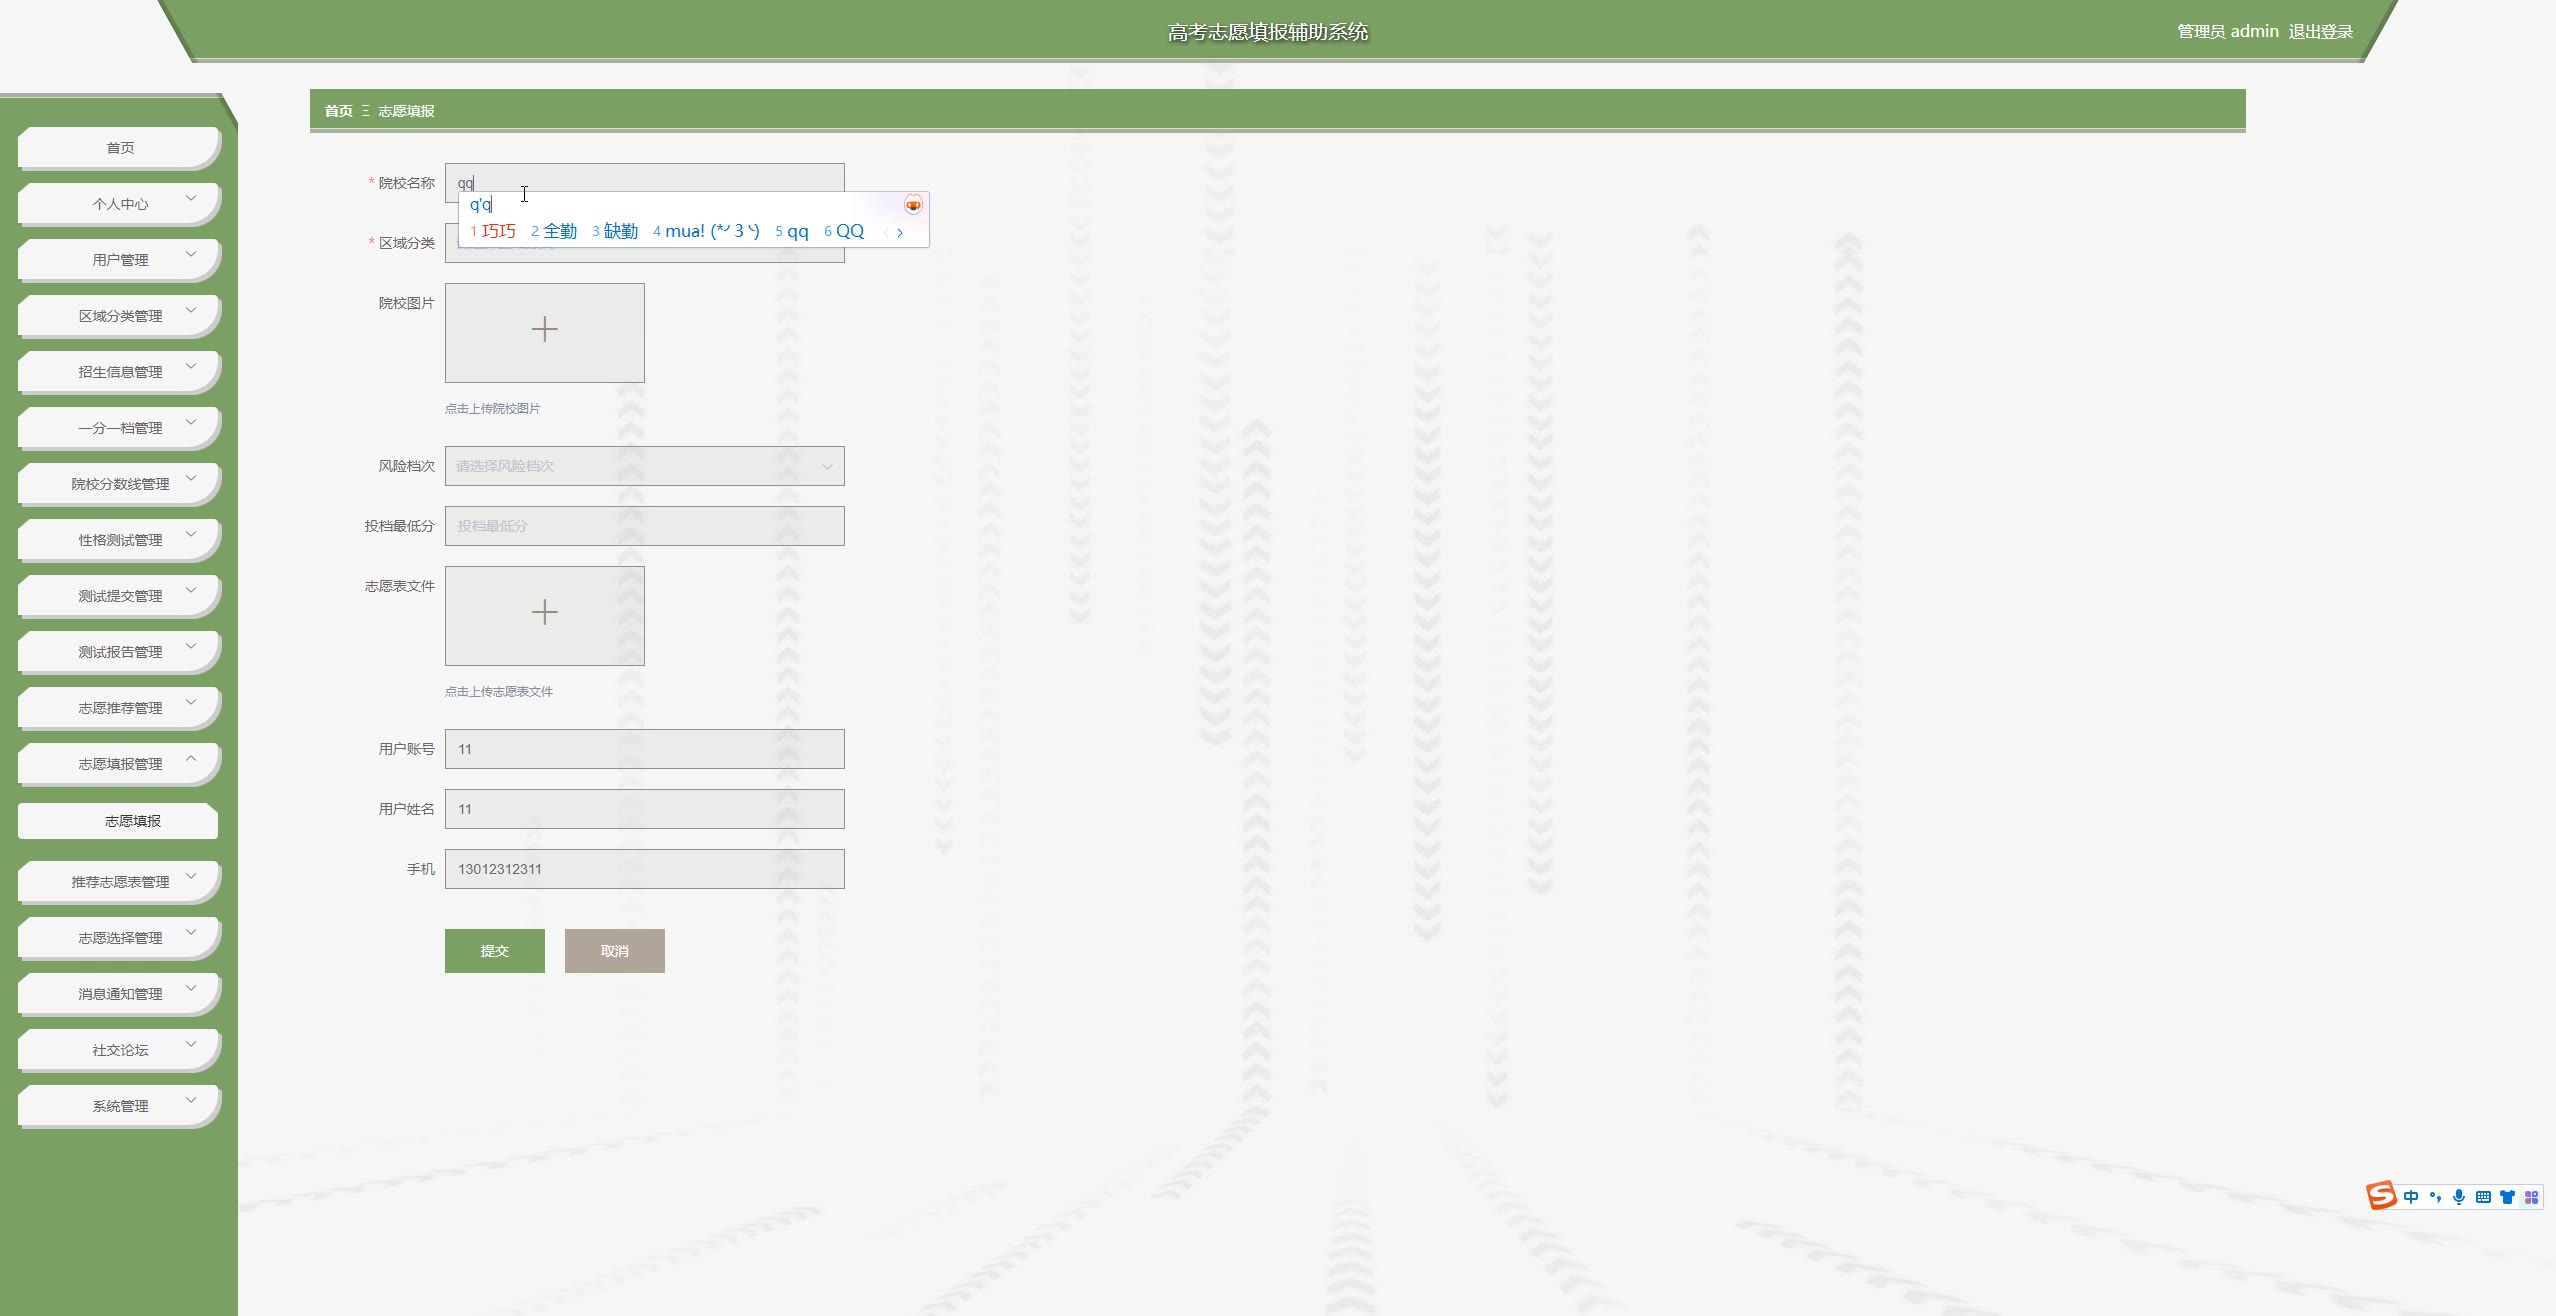Select candidate 2 全勤
The height and width of the screenshot is (1316, 2556).
click(554, 231)
